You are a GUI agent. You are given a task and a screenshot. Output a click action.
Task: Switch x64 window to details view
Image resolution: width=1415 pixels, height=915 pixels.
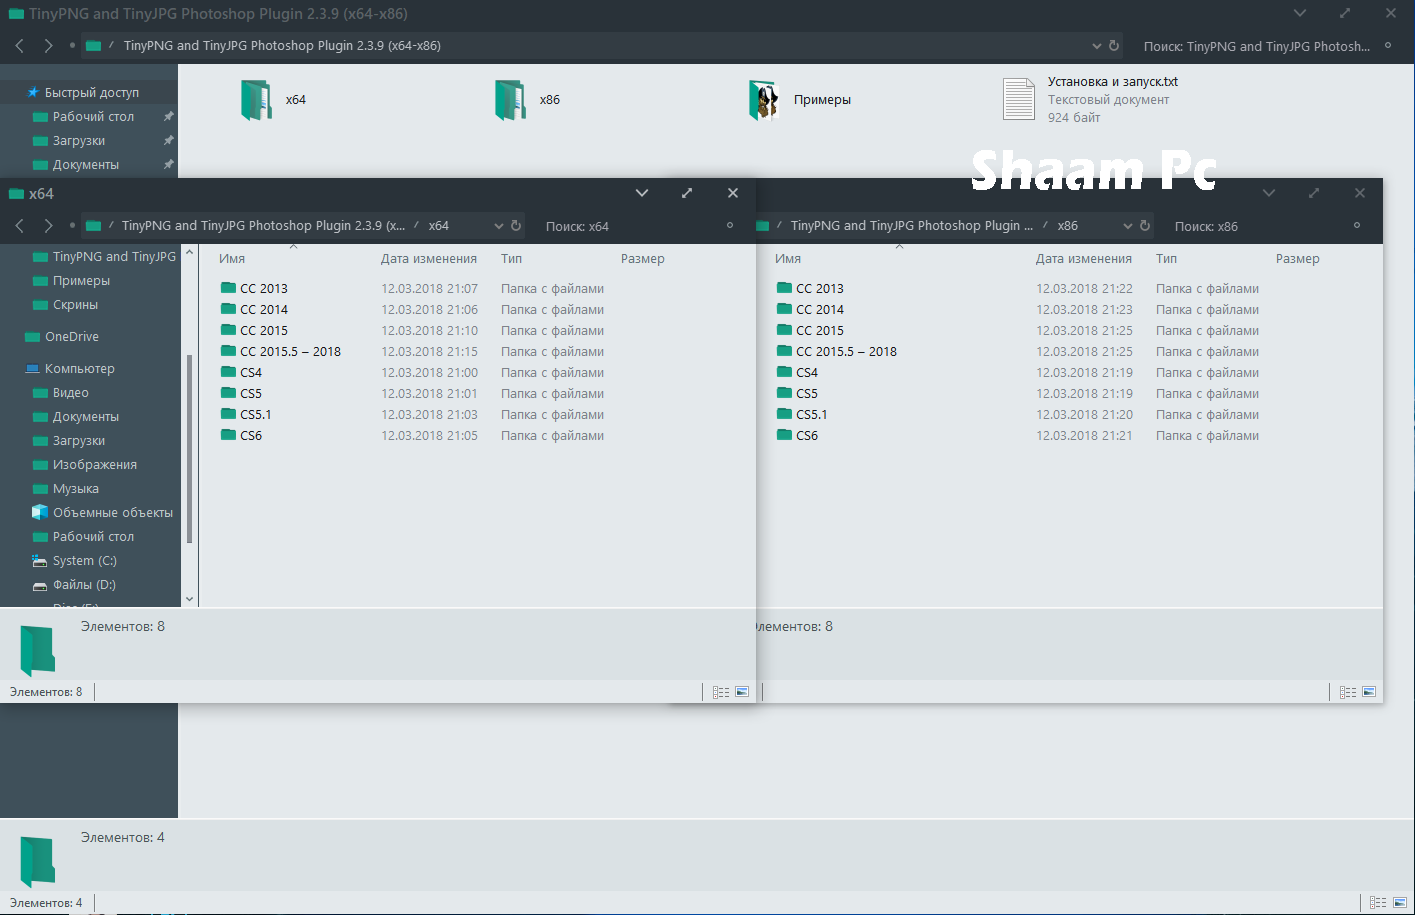(x=721, y=692)
